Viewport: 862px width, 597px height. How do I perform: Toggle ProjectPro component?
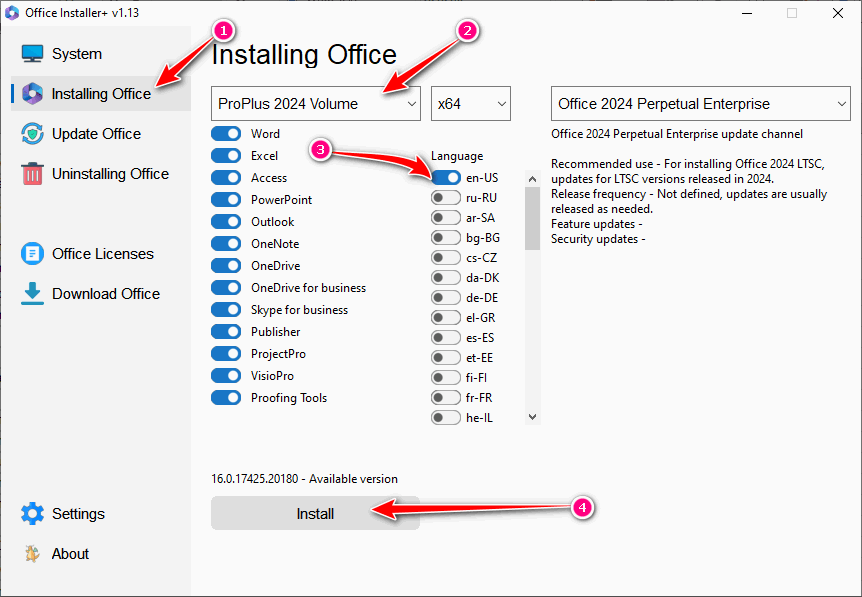[x=226, y=353]
